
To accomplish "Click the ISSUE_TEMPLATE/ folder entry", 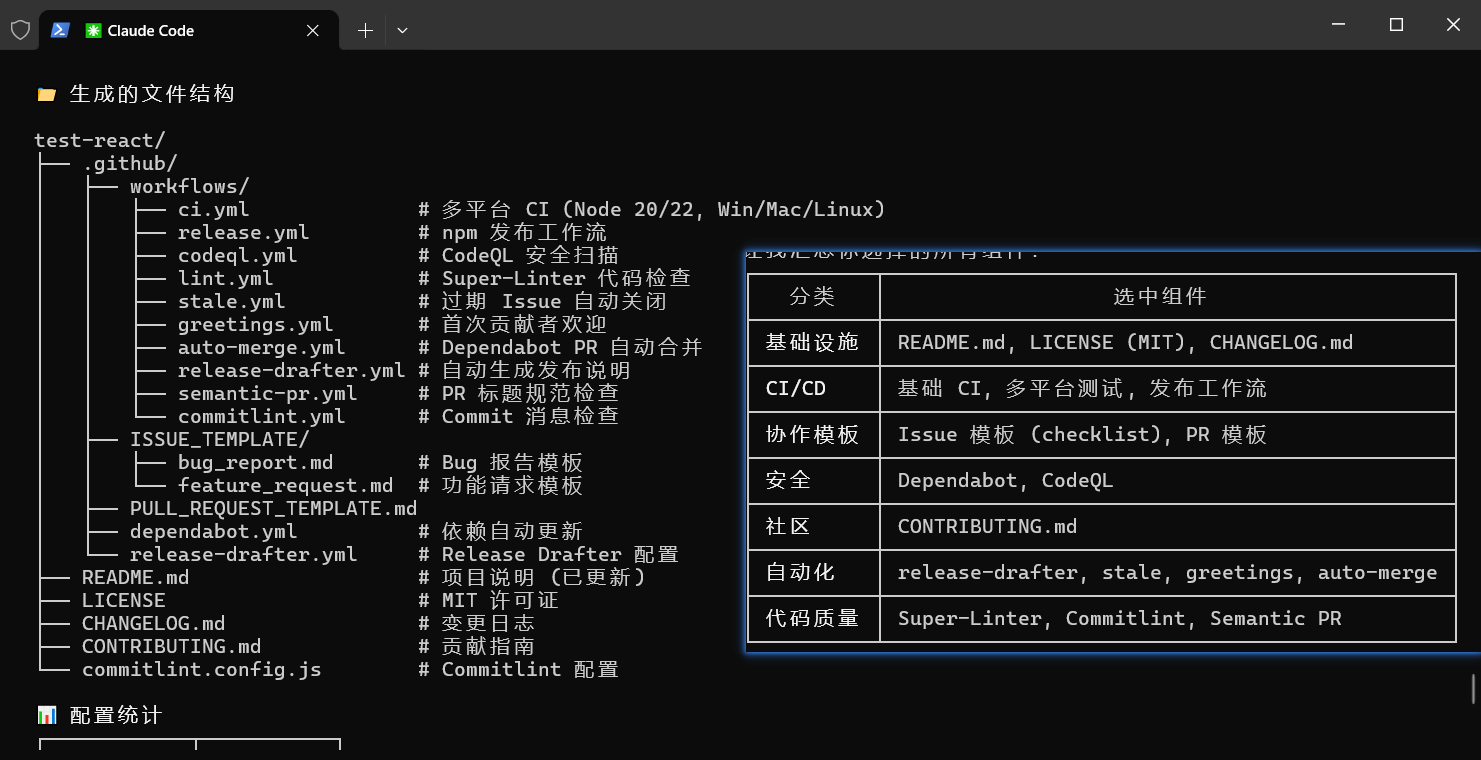I will (x=219, y=440).
